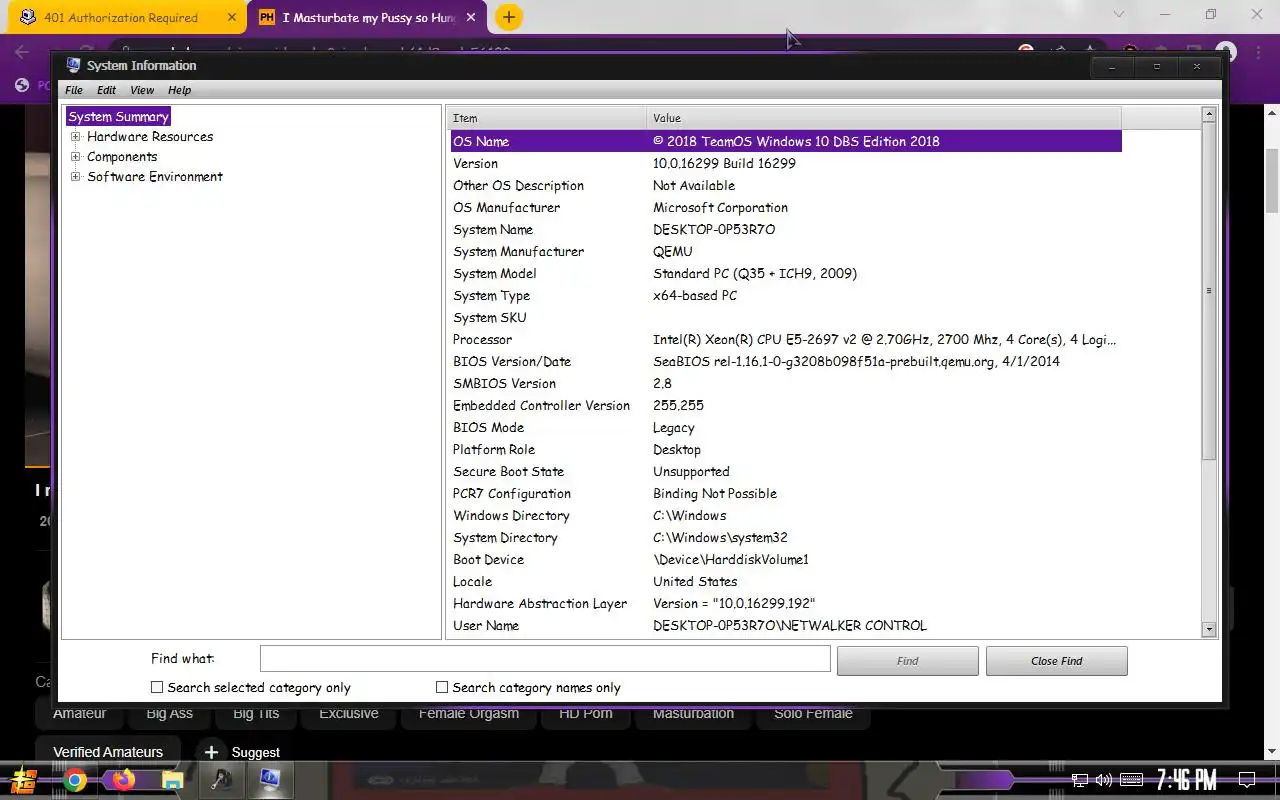
Task: Open the browser tab search chevron
Action: coord(1119,15)
